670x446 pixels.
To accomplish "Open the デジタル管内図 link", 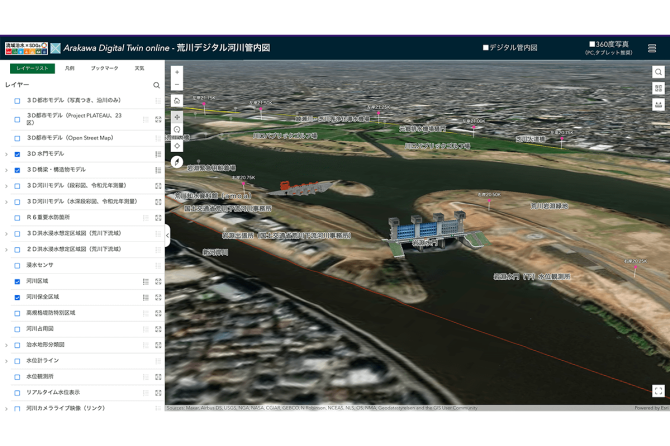I will pos(510,47).
